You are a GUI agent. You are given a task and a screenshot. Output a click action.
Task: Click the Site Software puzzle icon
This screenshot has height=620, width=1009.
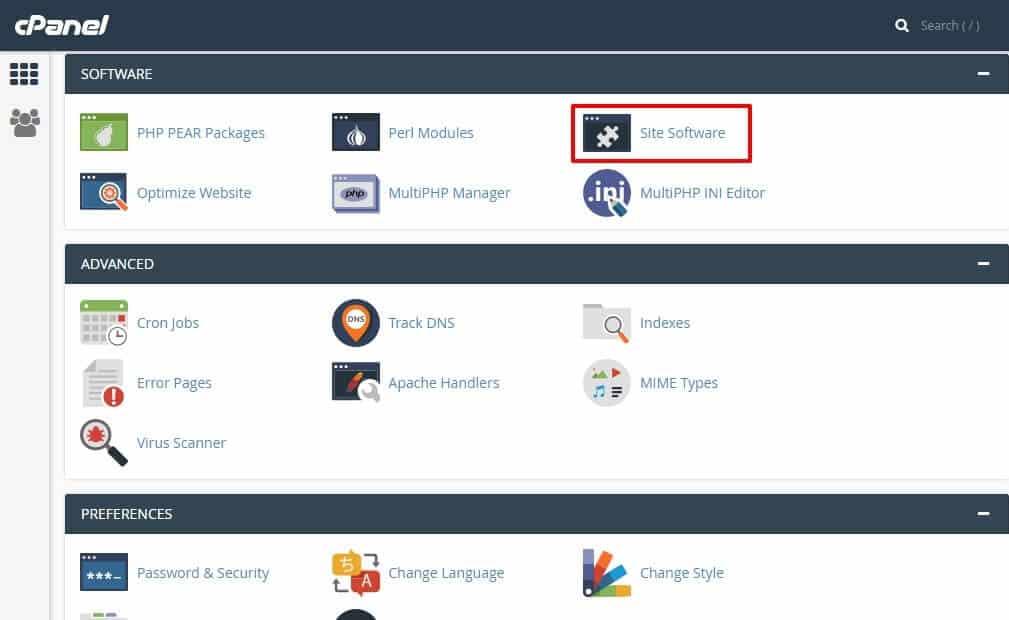click(606, 133)
